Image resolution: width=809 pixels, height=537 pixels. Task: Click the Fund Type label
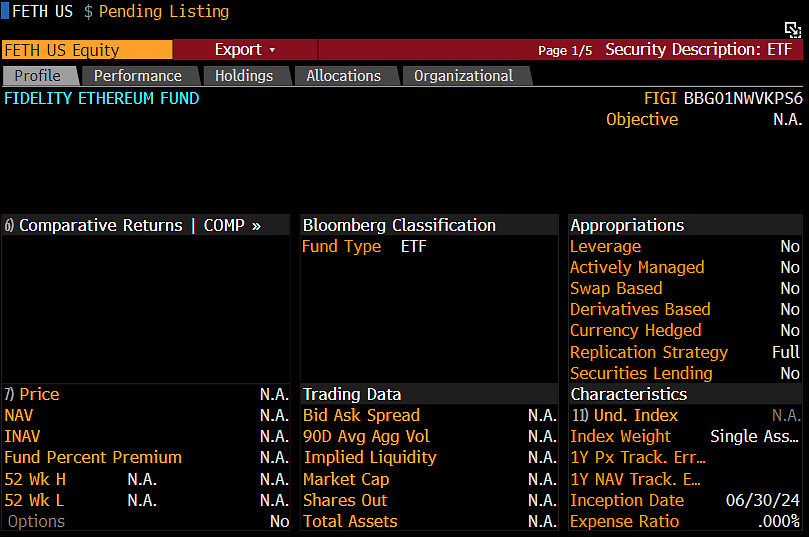click(x=341, y=247)
